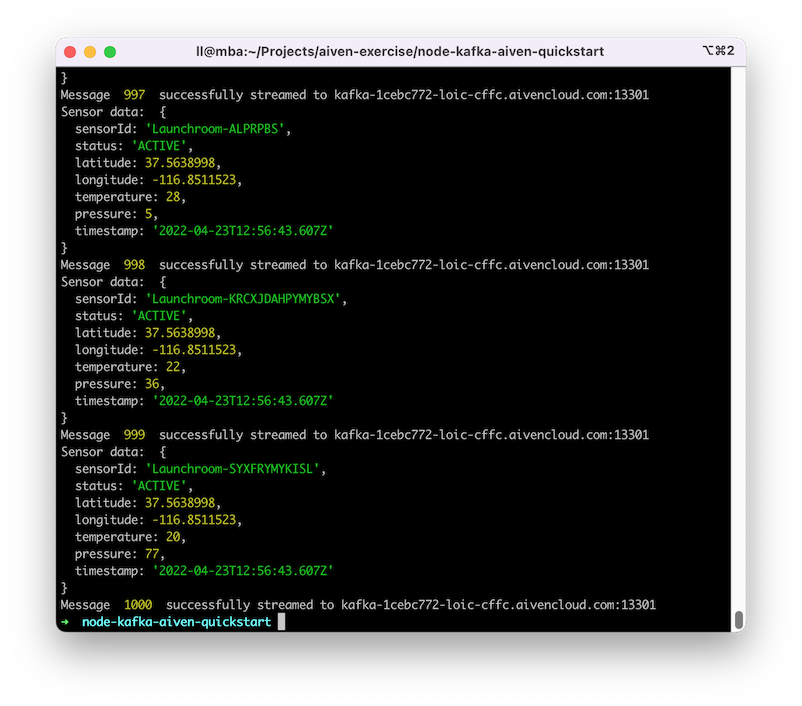Image resolution: width=802 pixels, height=706 pixels.
Task: Click the pressure value 77
Action: (x=152, y=554)
